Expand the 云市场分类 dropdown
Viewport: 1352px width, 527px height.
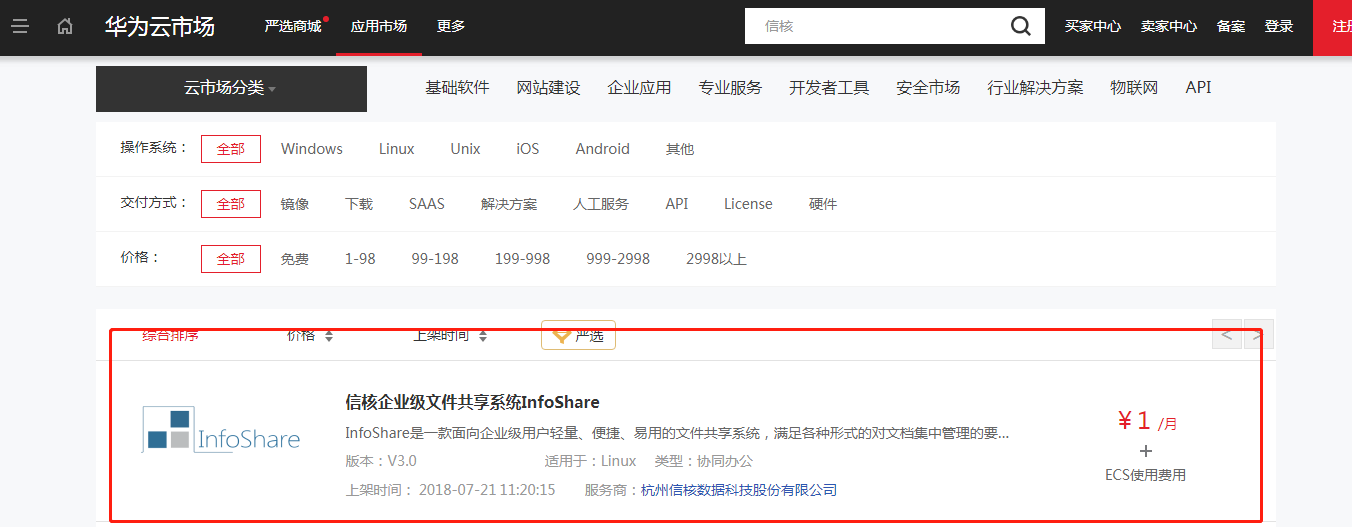click(x=231, y=88)
